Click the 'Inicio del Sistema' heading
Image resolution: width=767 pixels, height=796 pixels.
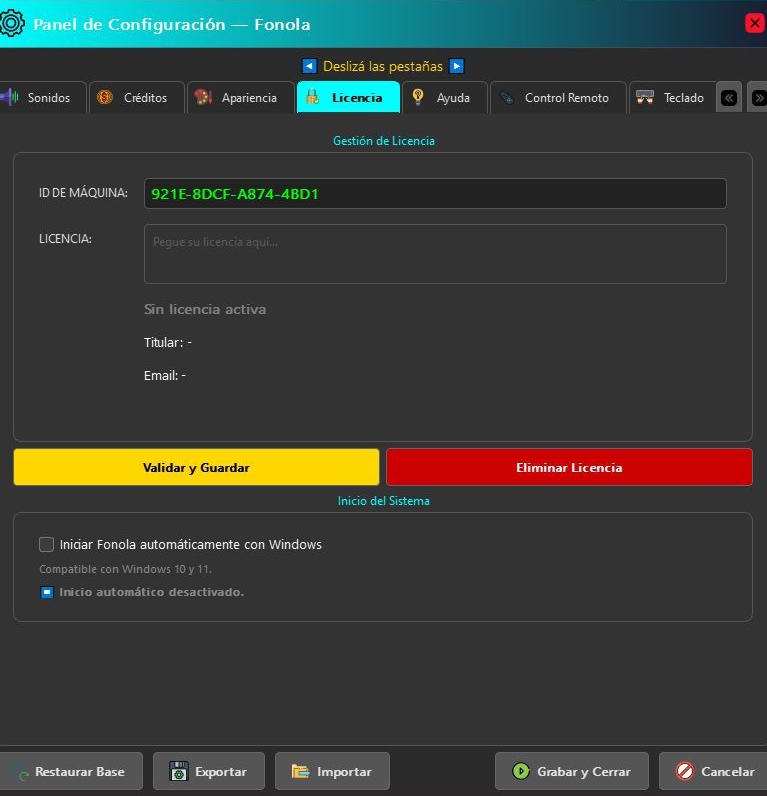click(x=384, y=501)
